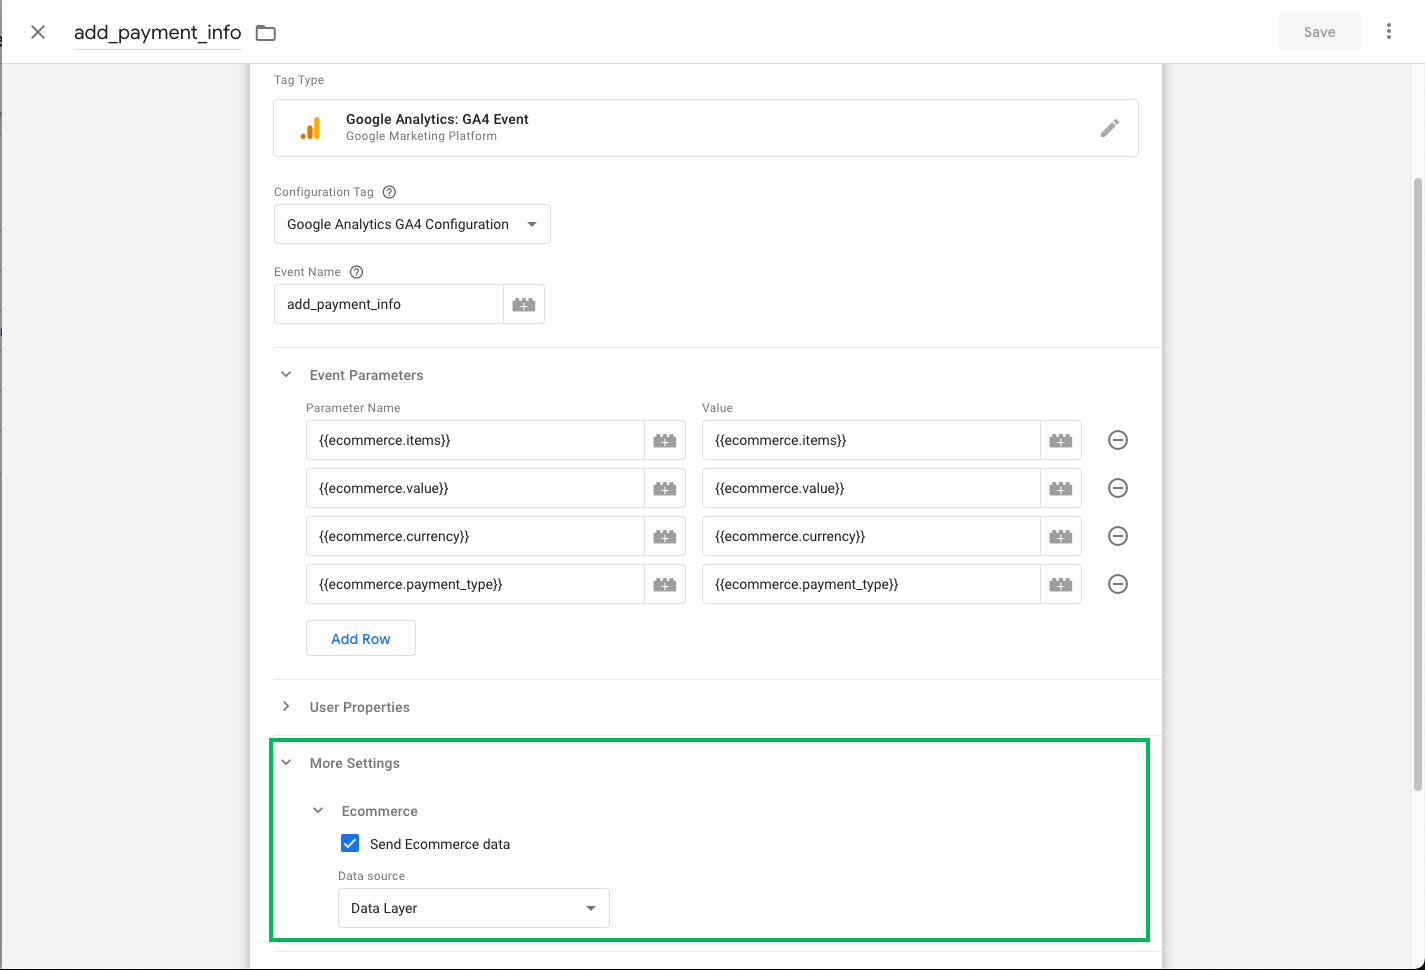This screenshot has width=1425, height=970.
Task: Open Configuration Tag help icon
Action: [x=390, y=192]
